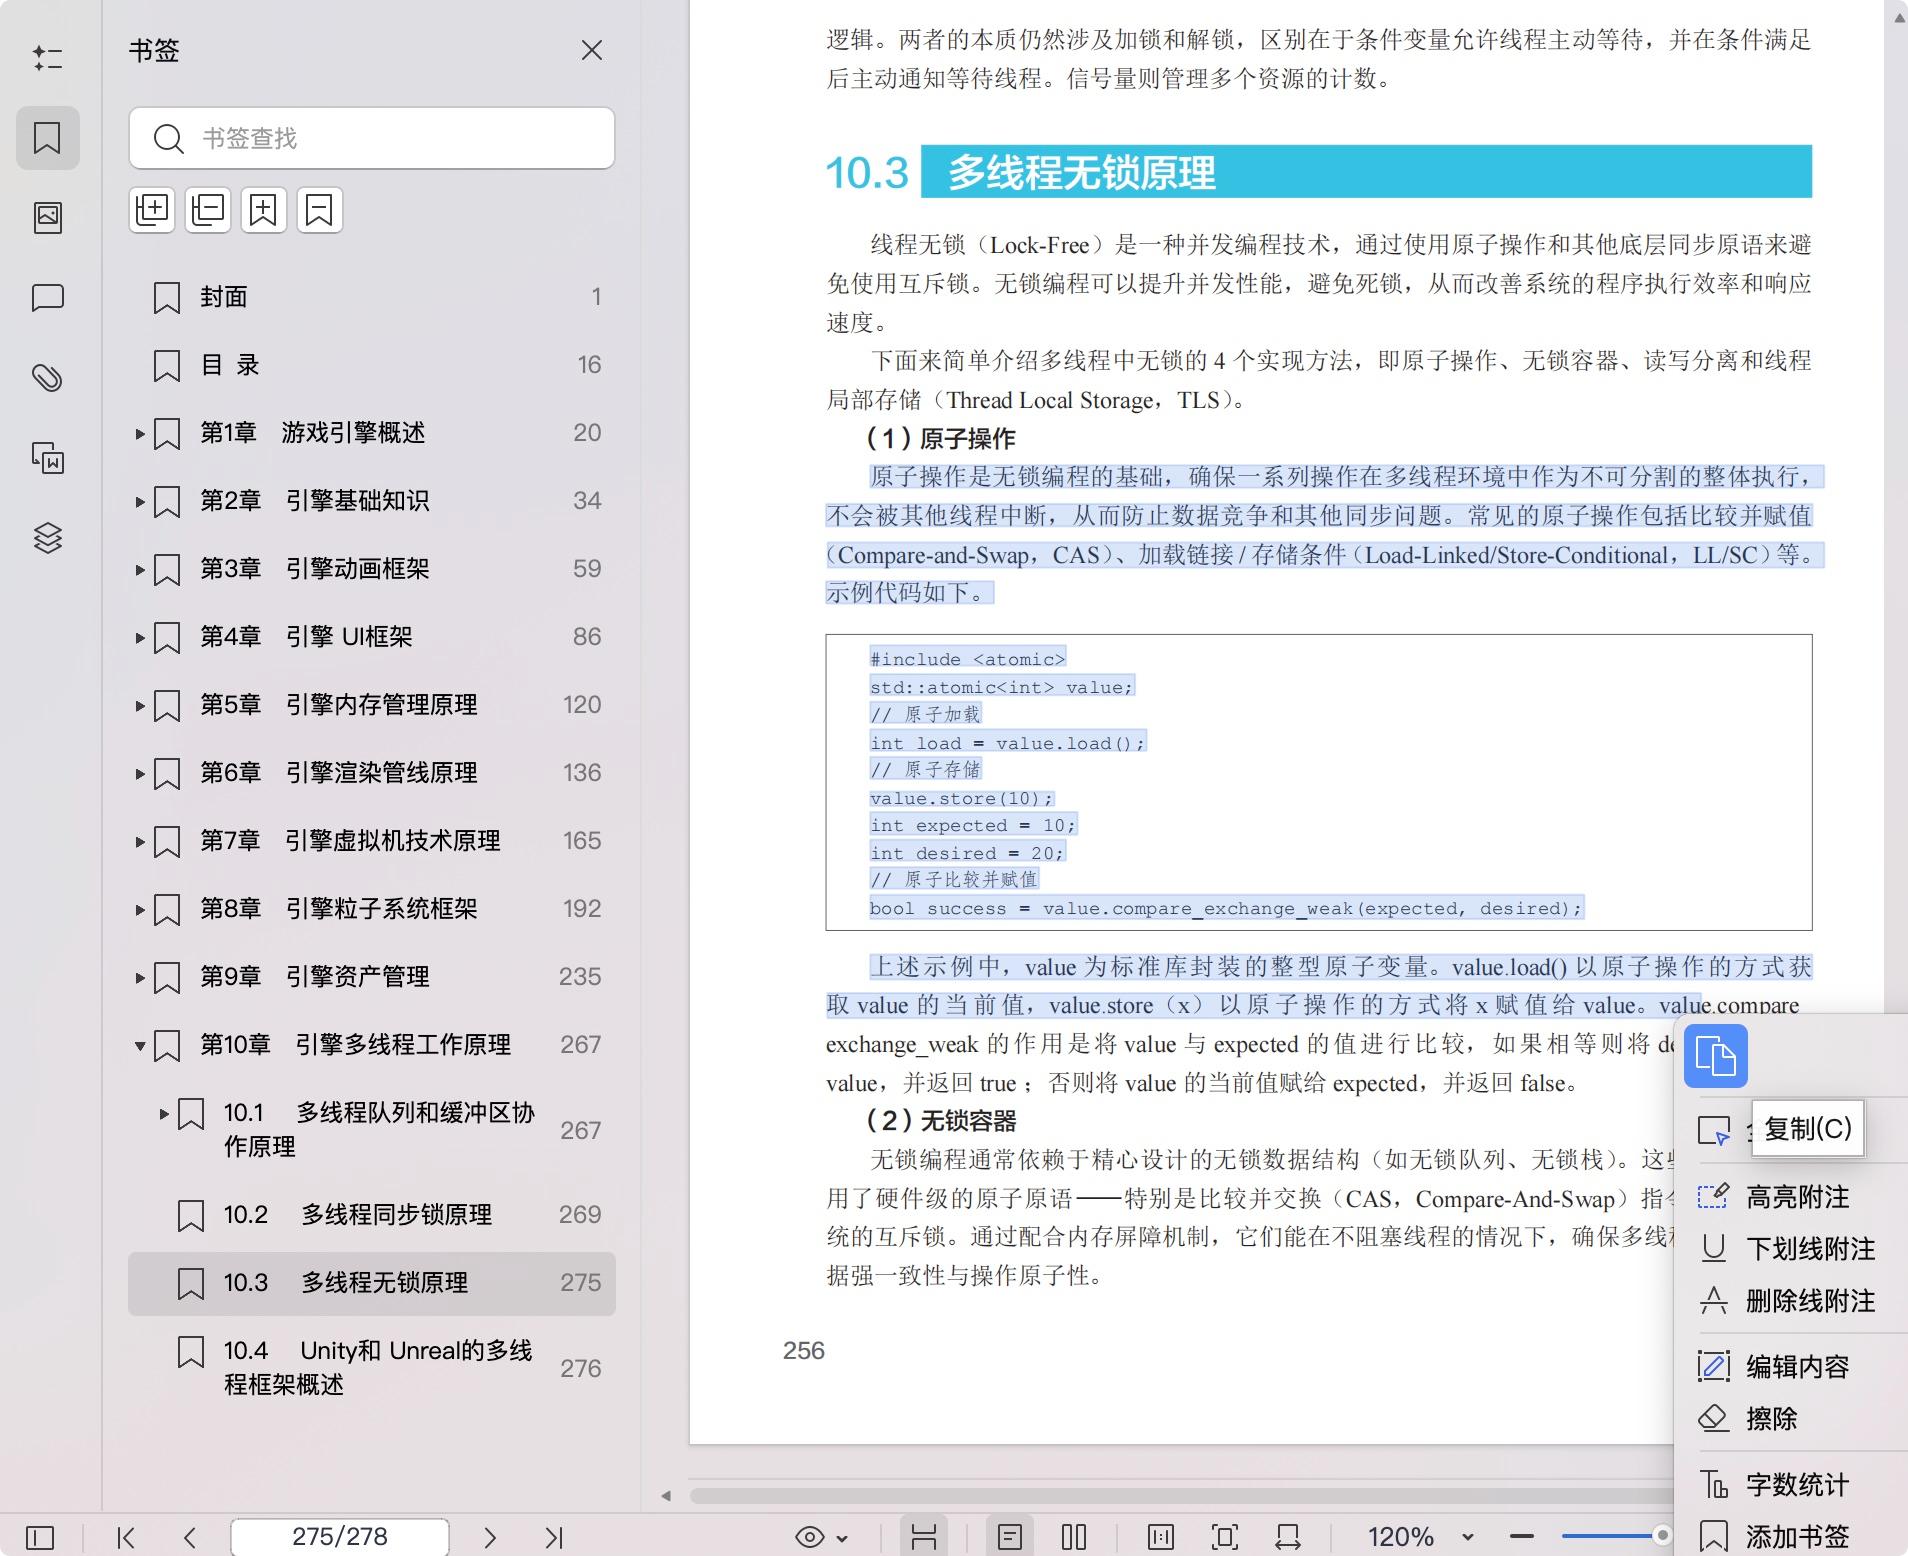Toggle continuous scrolling mode button
This screenshot has height=1556, width=1908.
coord(924,1537)
